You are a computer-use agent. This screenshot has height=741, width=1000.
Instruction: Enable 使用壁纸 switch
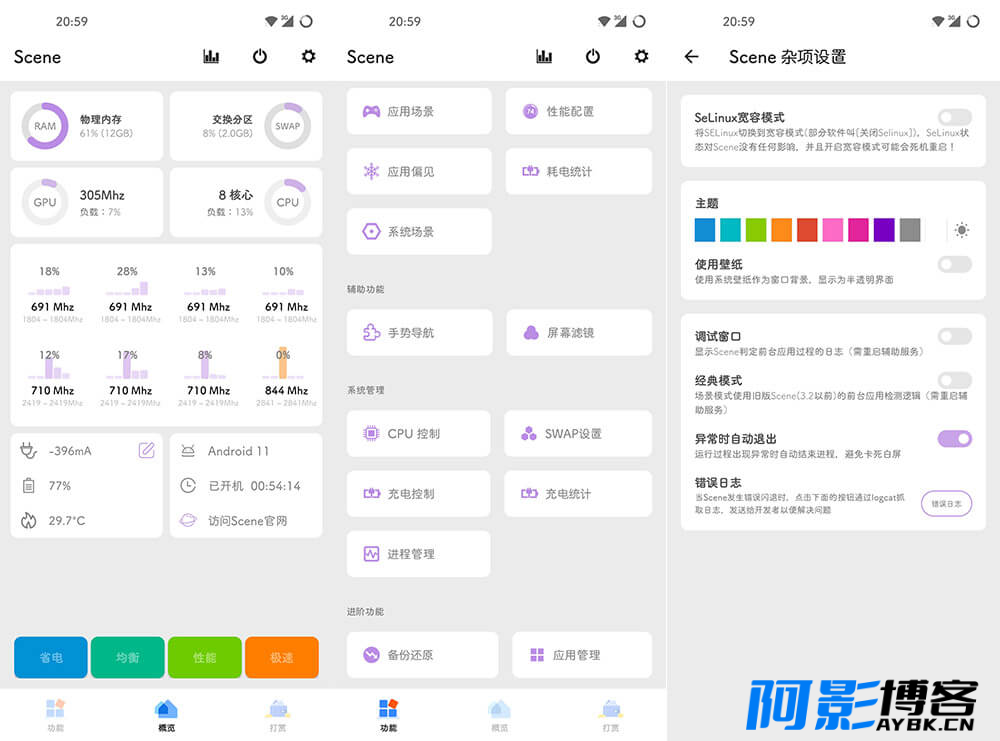pos(955,264)
